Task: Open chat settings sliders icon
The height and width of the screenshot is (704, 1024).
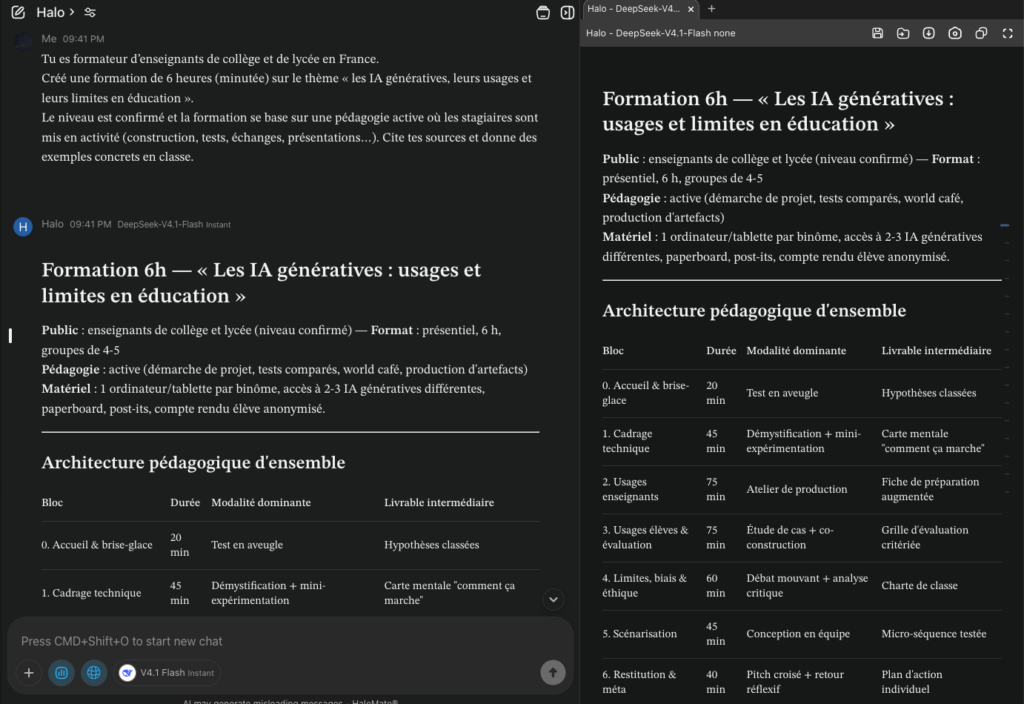Action: pos(90,12)
